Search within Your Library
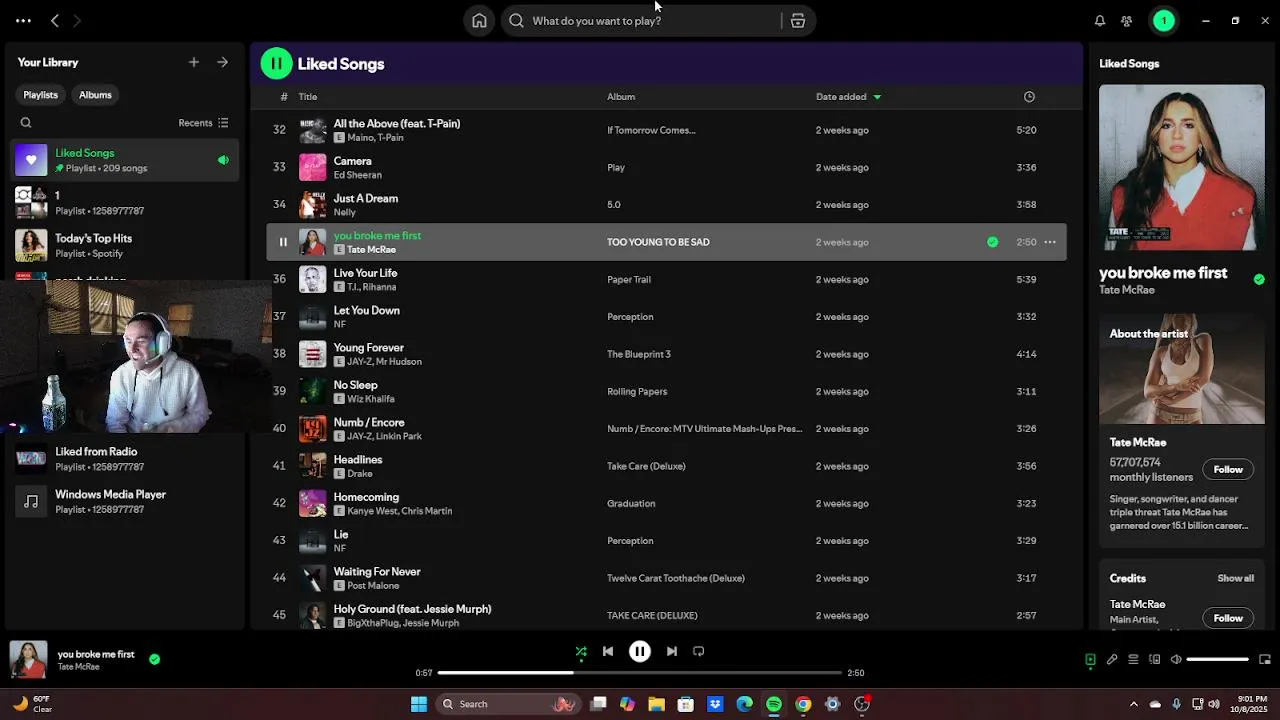1280x720 pixels. click(x=26, y=123)
